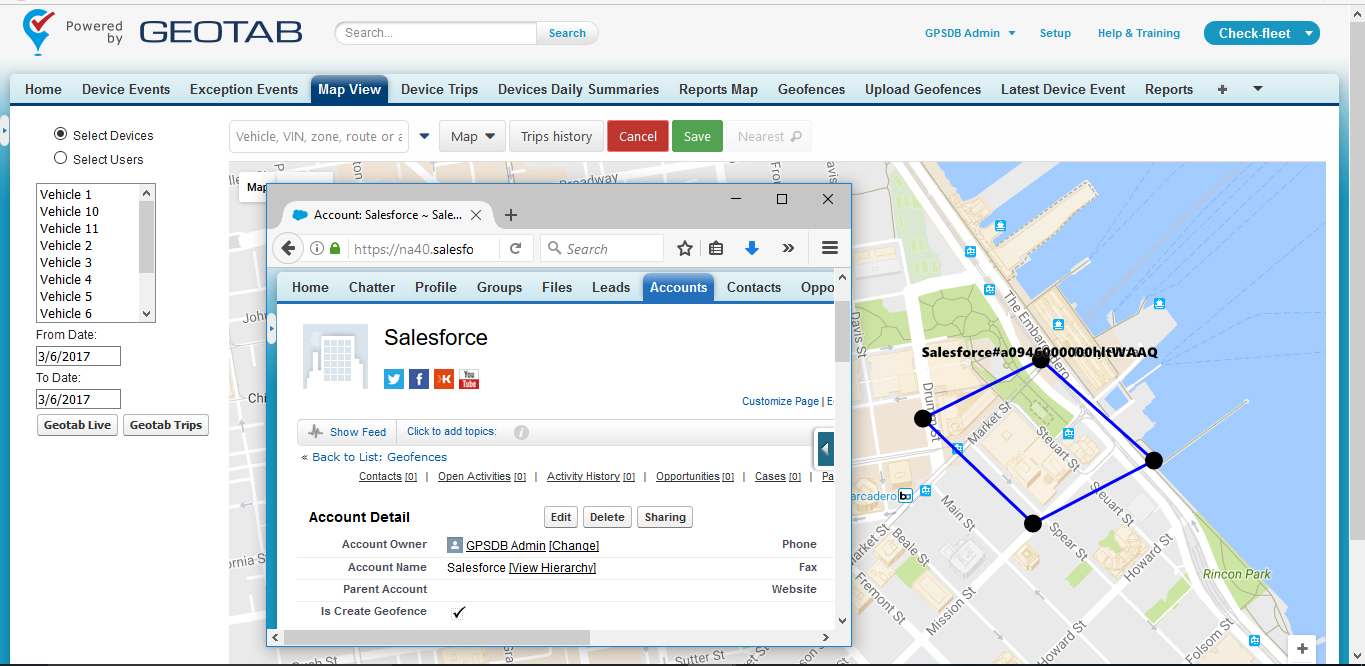The height and width of the screenshot is (666, 1365).
Task: Zoom the map with the plus icon
Action: [x=1301, y=648]
